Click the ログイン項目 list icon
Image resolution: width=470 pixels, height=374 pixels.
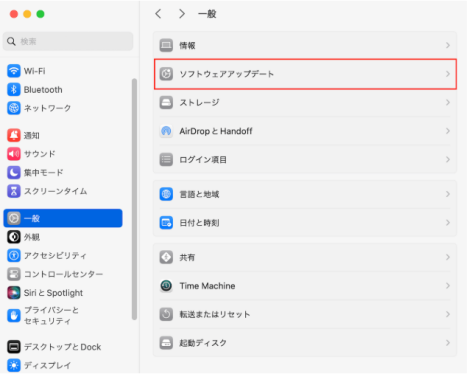coord(166,159)
